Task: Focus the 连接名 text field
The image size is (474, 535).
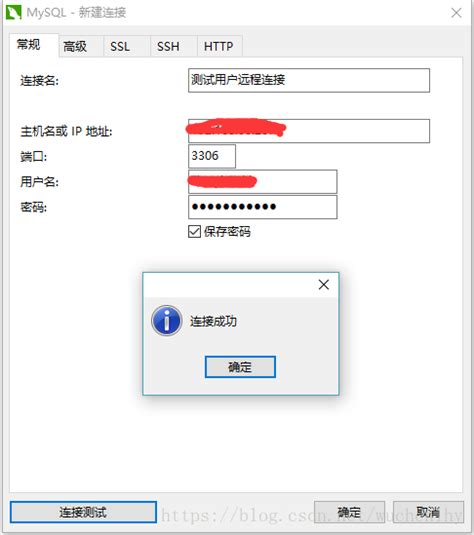Action: 309,80
